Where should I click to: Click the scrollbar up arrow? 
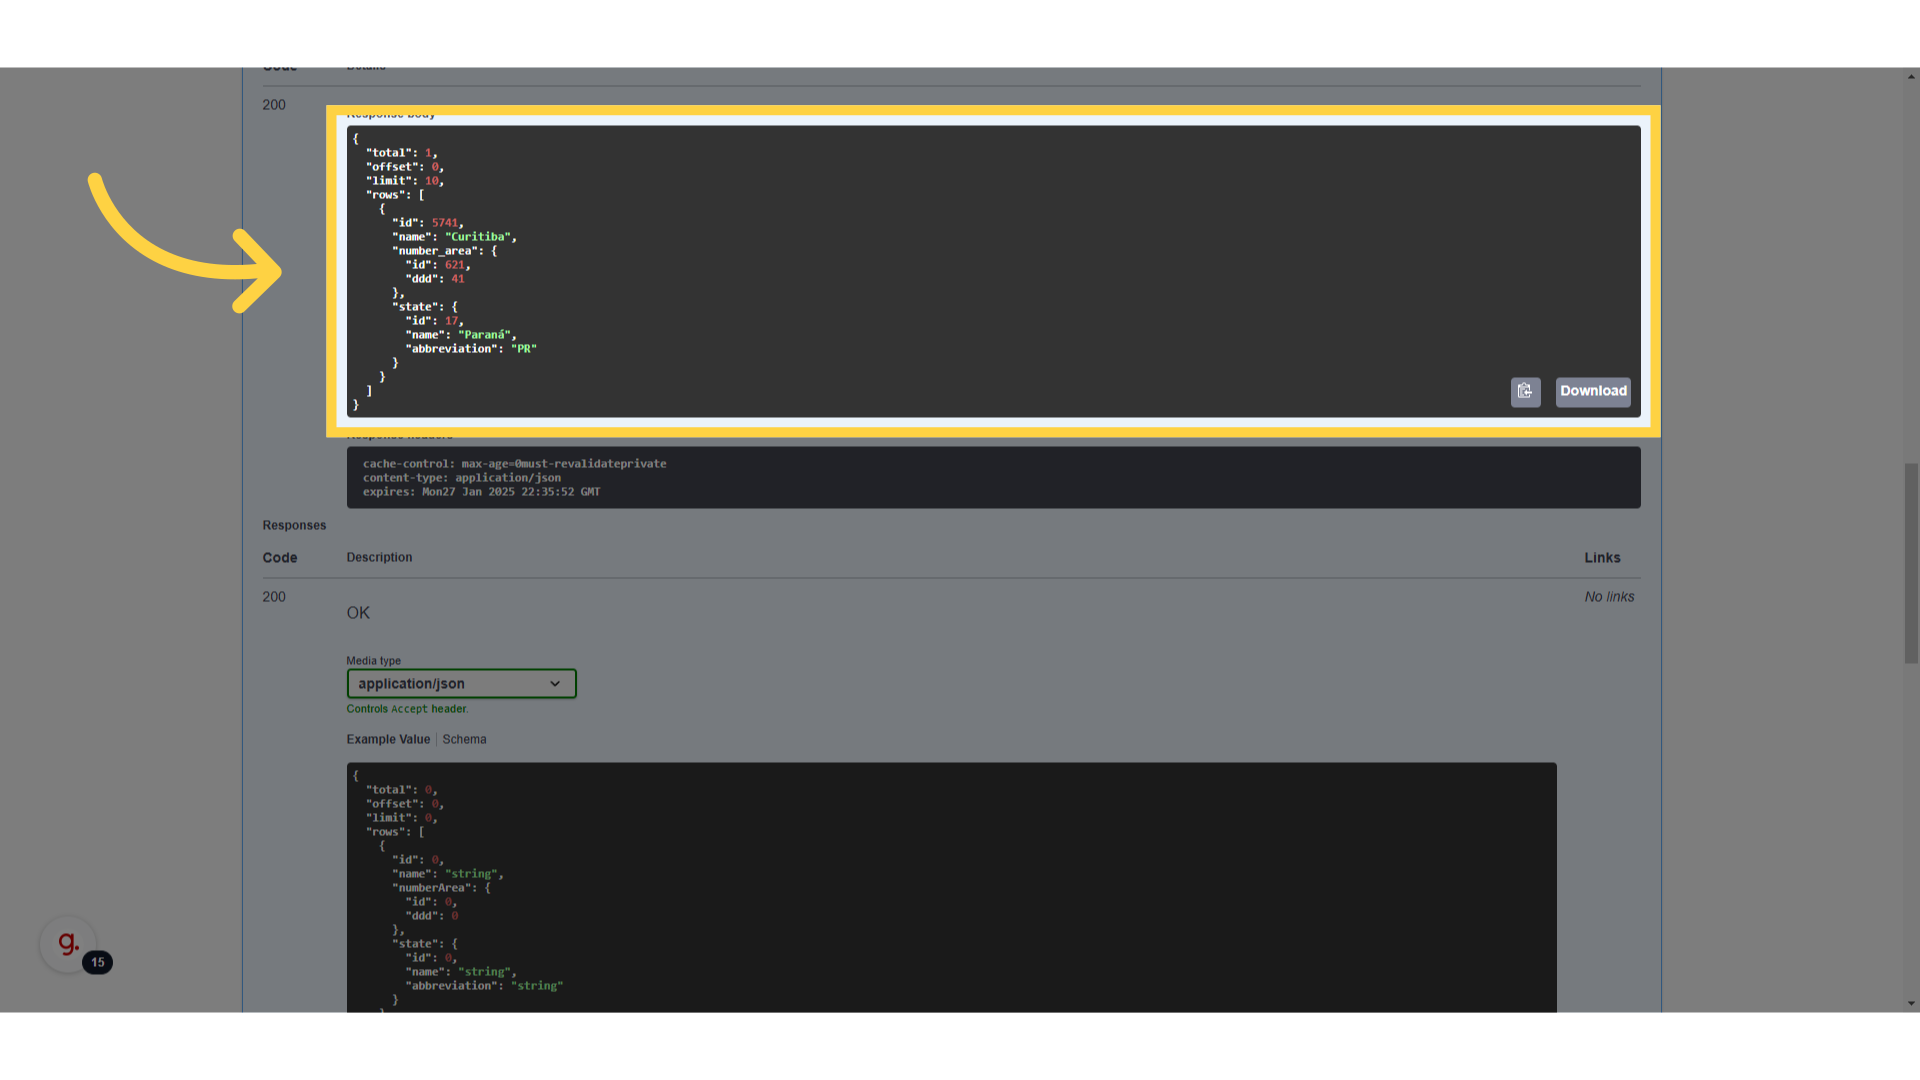[x=1911, y=76]
